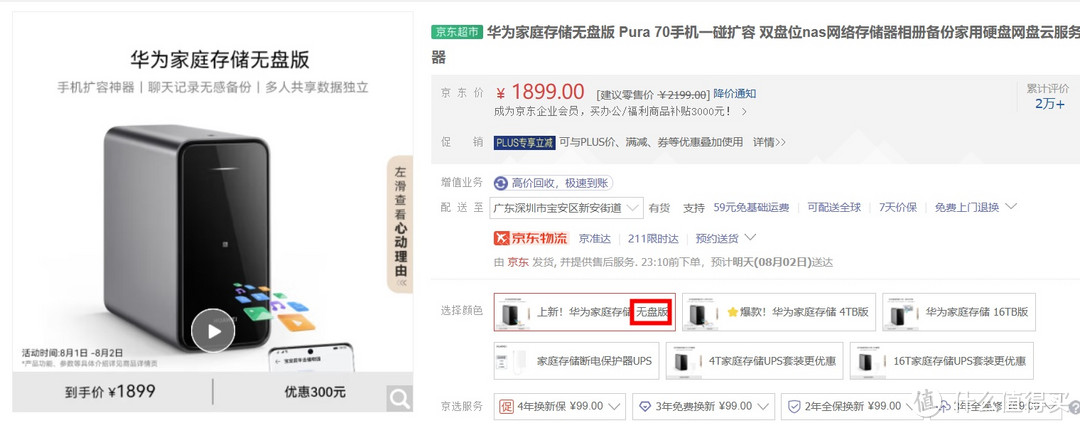Click the magnifier zoom icon under product image
Screen dimensions: 1080x428
[399, 398]
